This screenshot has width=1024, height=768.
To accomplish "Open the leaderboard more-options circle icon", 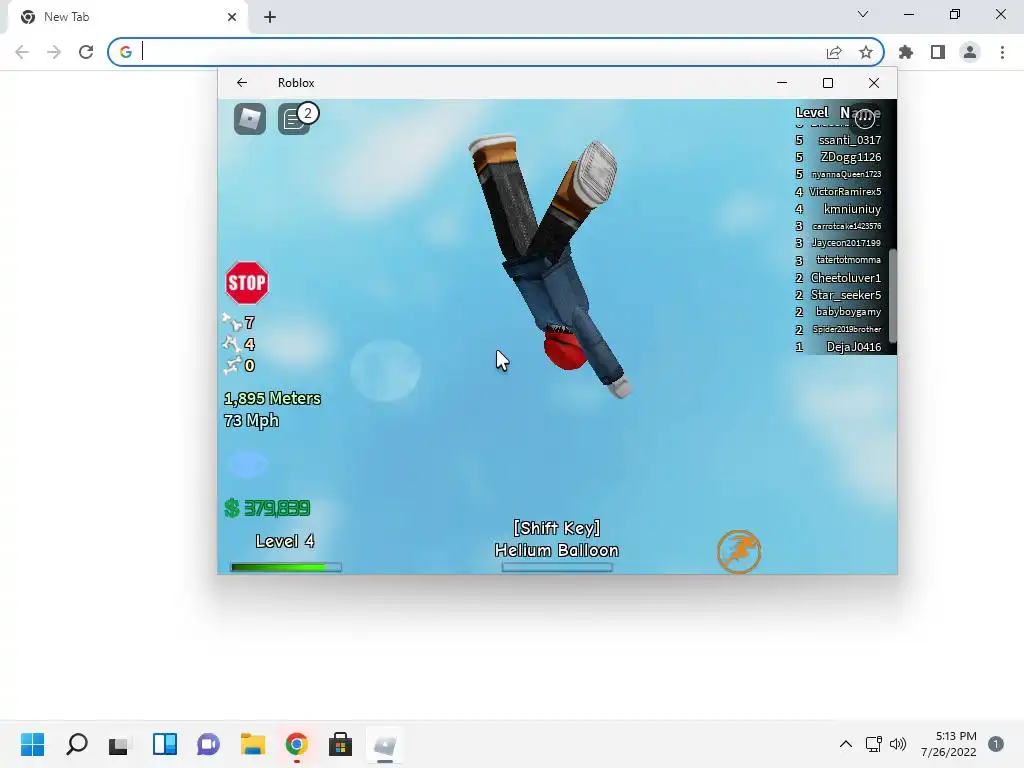I will tap(865, 118).
